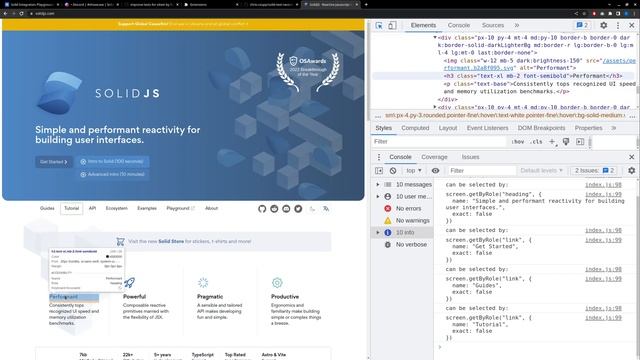Open Intro to Solid video link
The image size is (640, 360).
point(112,162)
